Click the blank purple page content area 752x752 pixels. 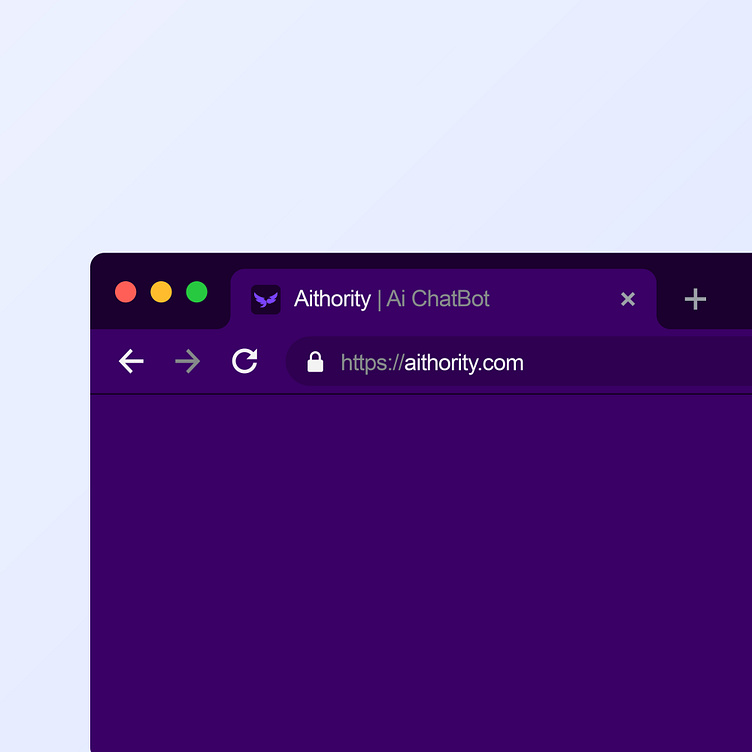click(421, 573)
